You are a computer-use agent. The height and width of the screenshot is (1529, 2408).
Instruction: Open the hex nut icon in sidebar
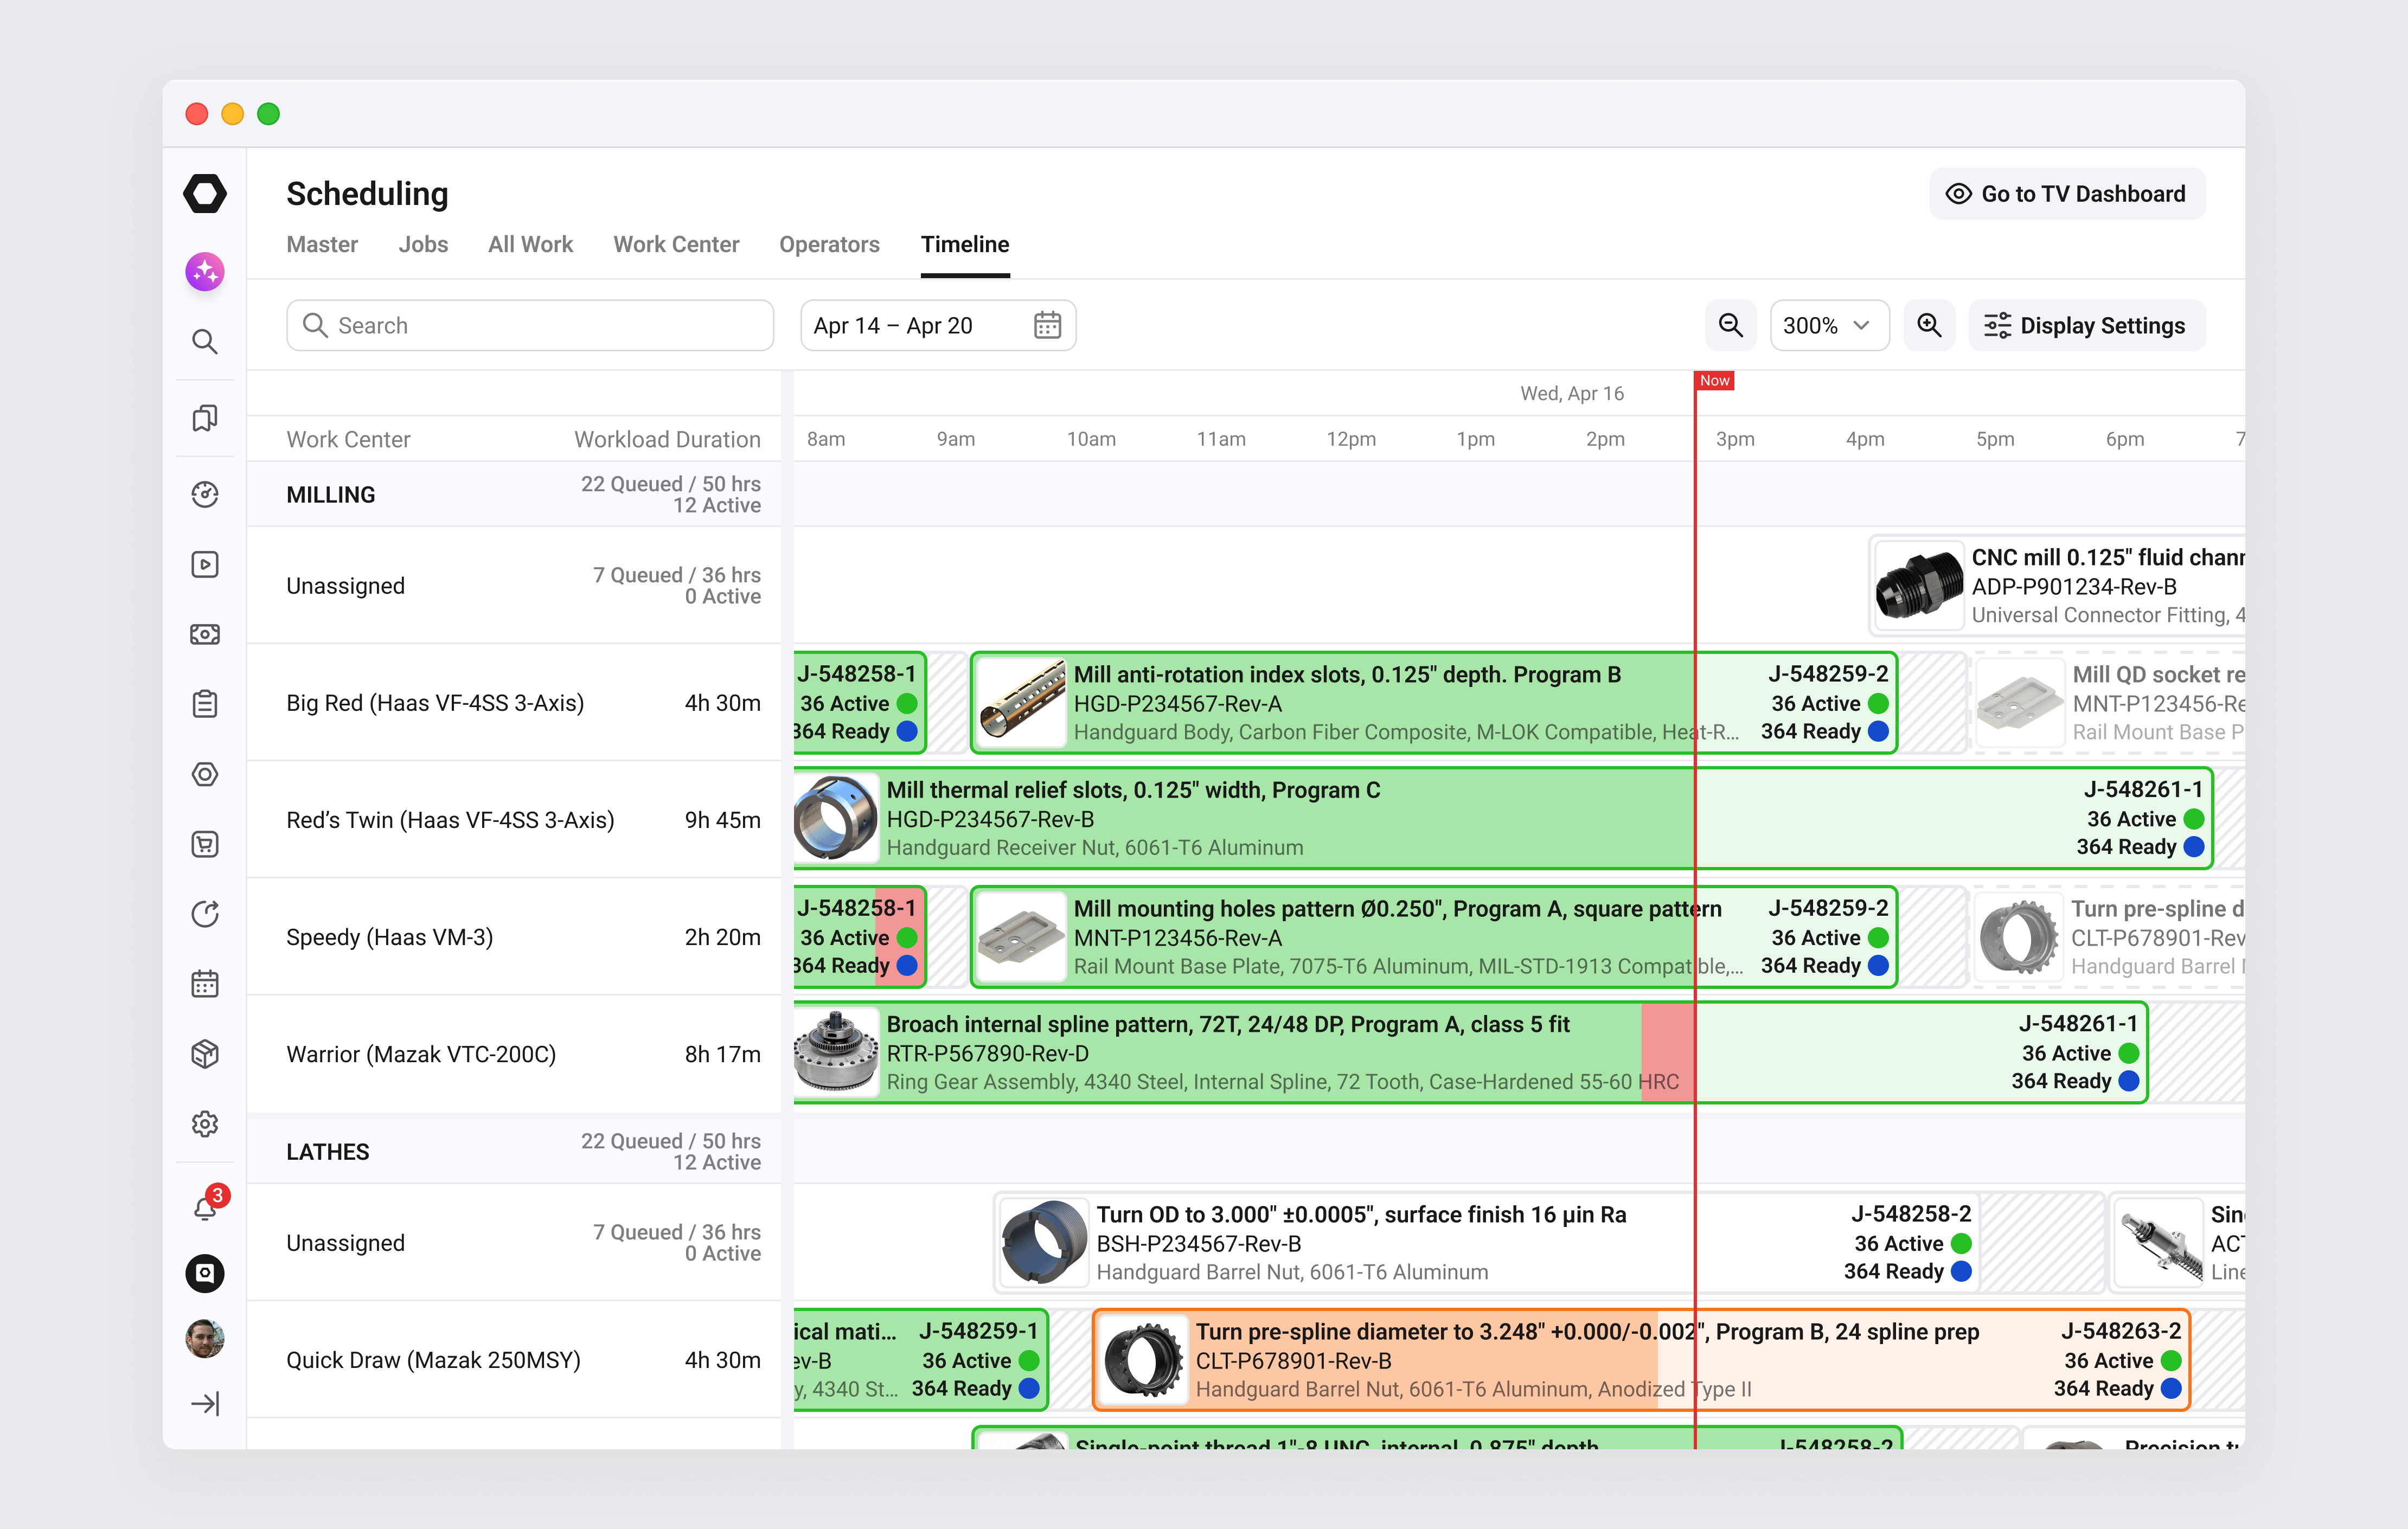205,774
